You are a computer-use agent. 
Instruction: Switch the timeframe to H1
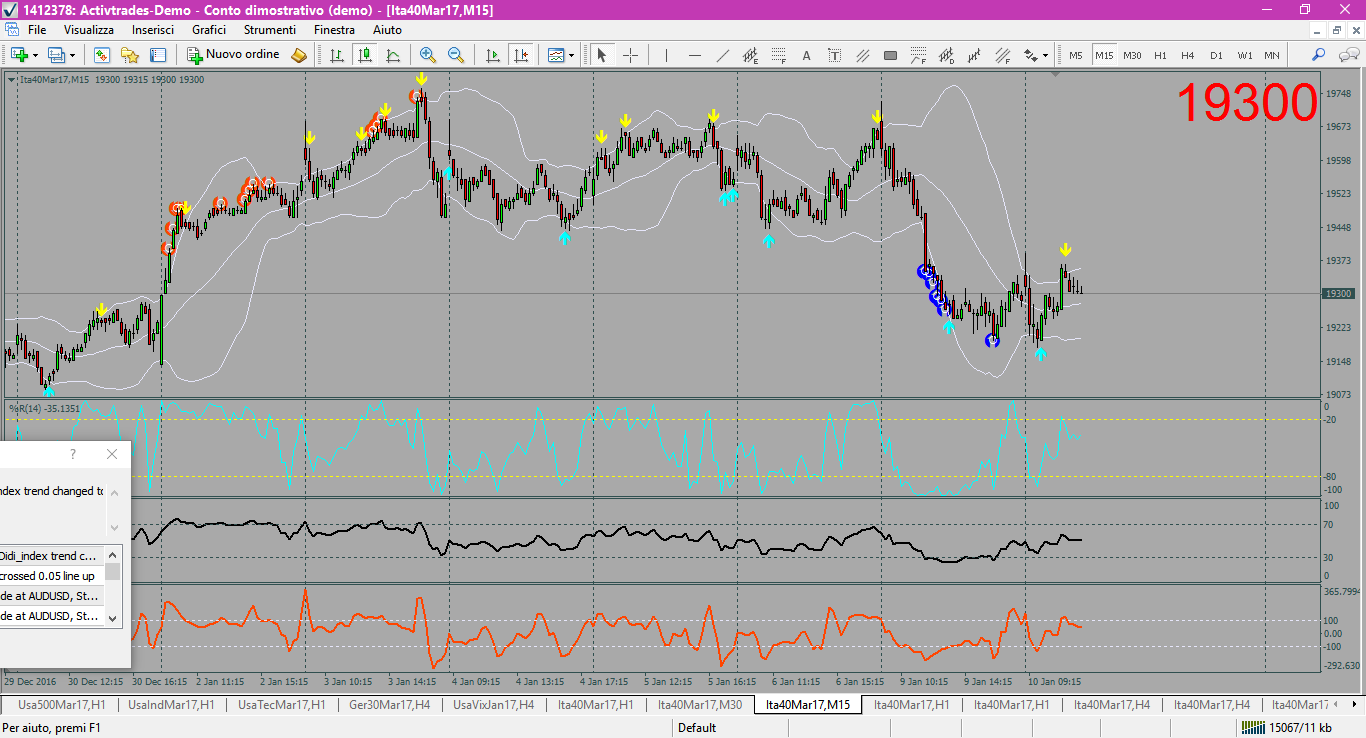(1160, 55)
